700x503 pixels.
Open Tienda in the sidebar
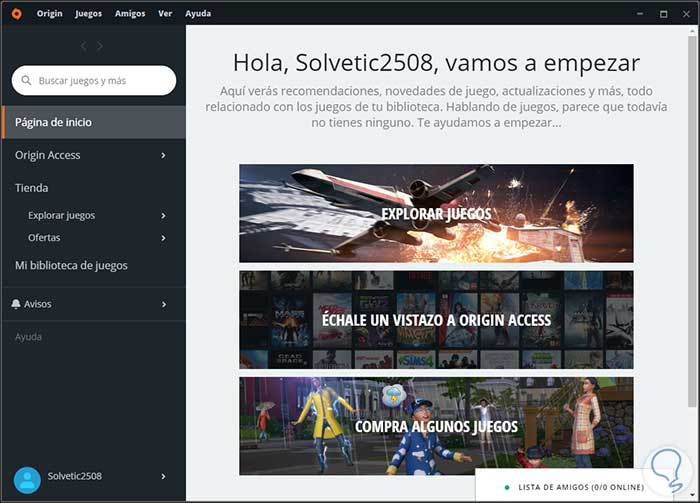pyautogui.click(x=31, y=188)
